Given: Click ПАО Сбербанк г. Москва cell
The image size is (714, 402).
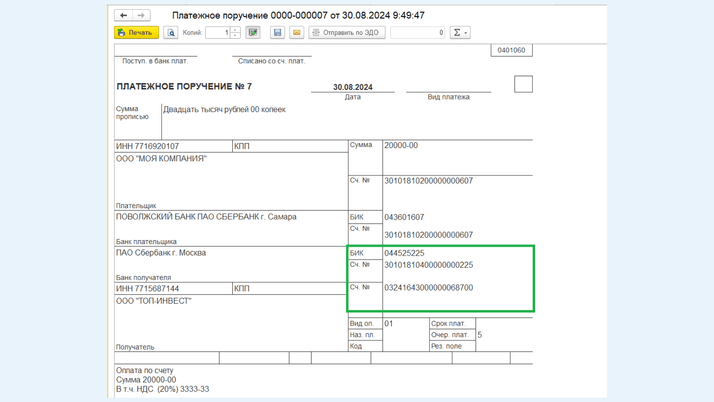Looking at the screenshot, I should (161, 253).
